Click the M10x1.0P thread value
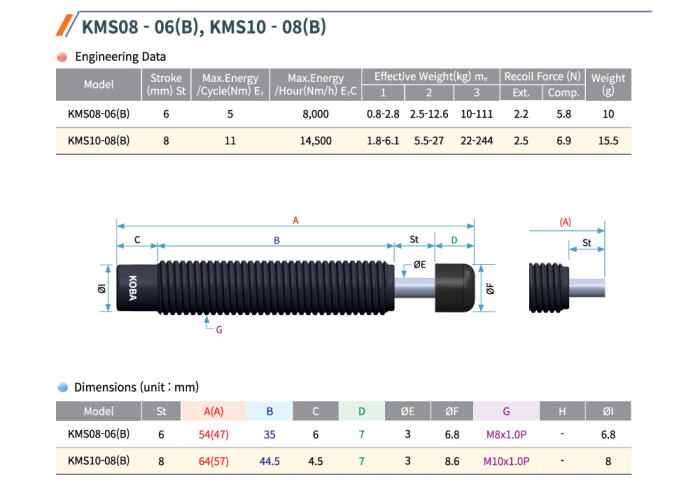 click(x=505, y=460)
